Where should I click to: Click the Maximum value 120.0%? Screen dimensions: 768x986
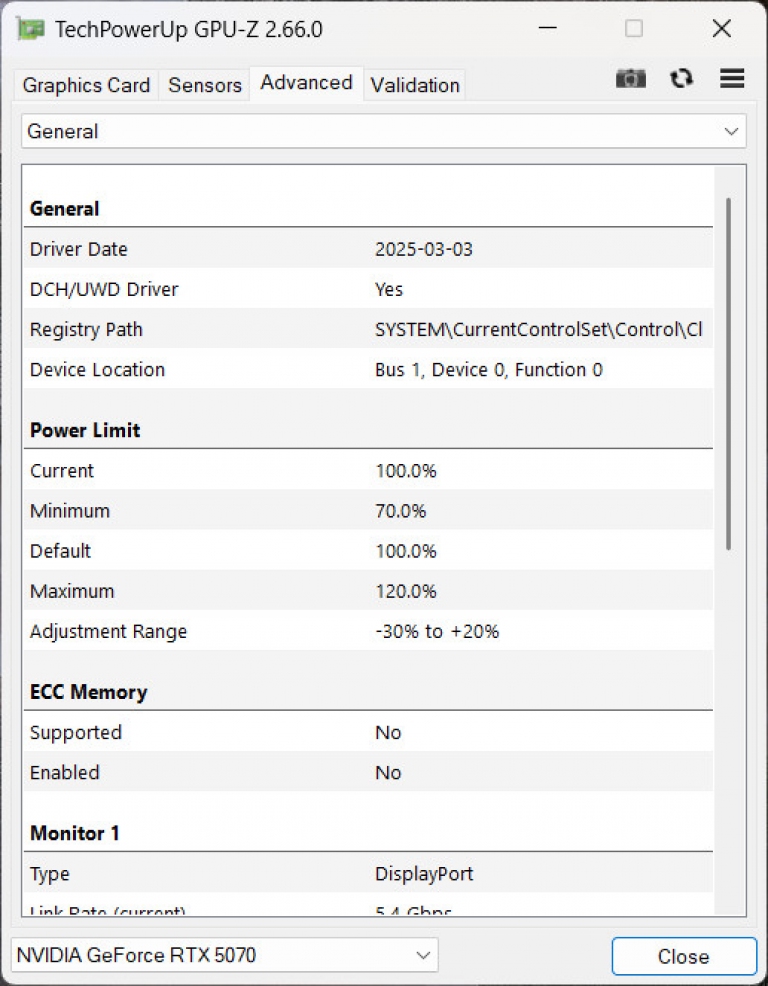(406, 592)
